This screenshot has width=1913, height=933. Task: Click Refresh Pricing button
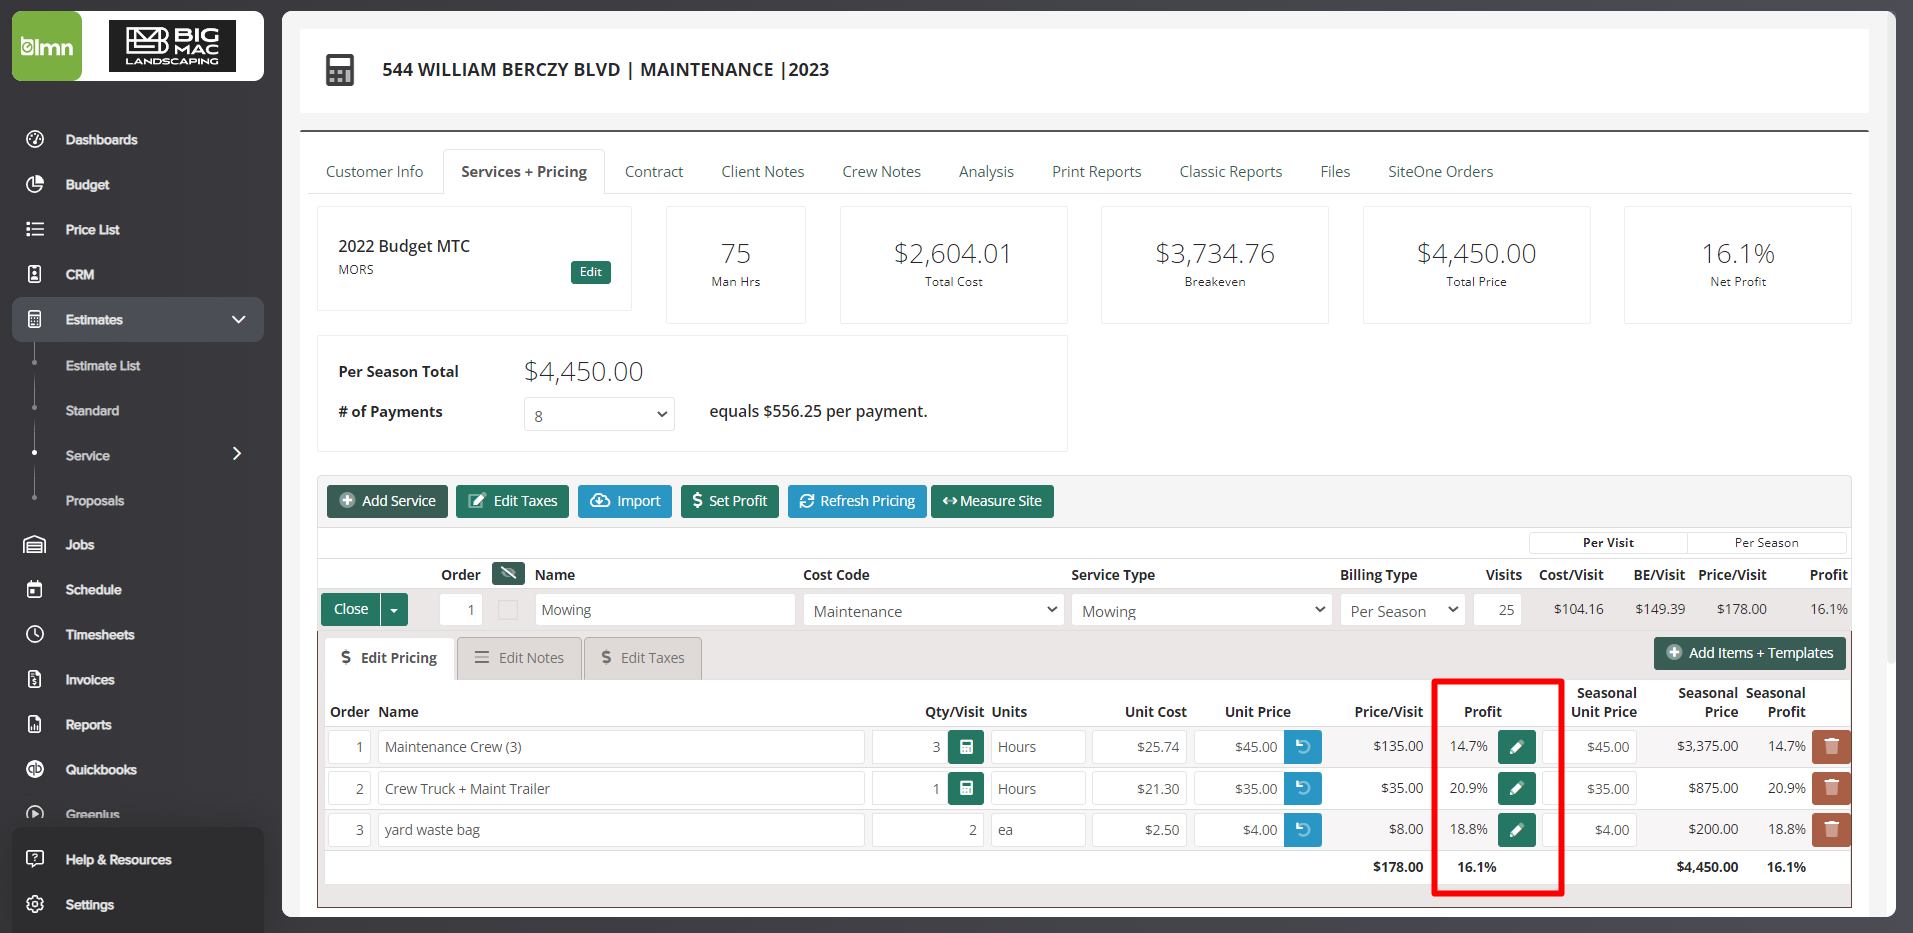(856, 500)
